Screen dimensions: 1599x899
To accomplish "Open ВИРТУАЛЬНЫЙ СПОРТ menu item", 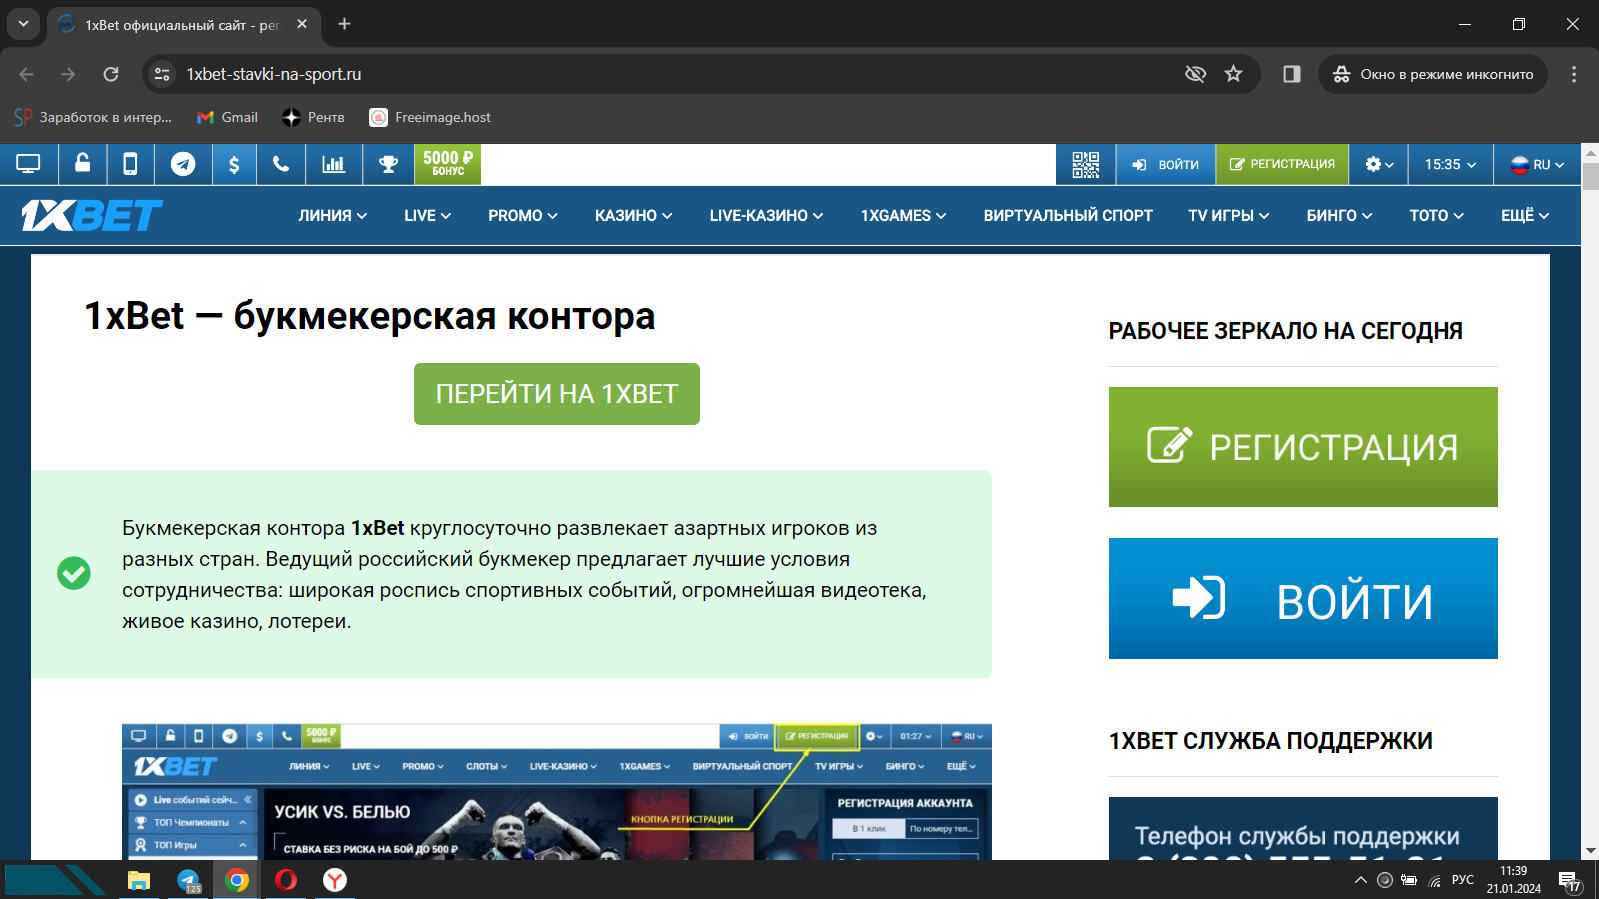I will [1068, 215].
